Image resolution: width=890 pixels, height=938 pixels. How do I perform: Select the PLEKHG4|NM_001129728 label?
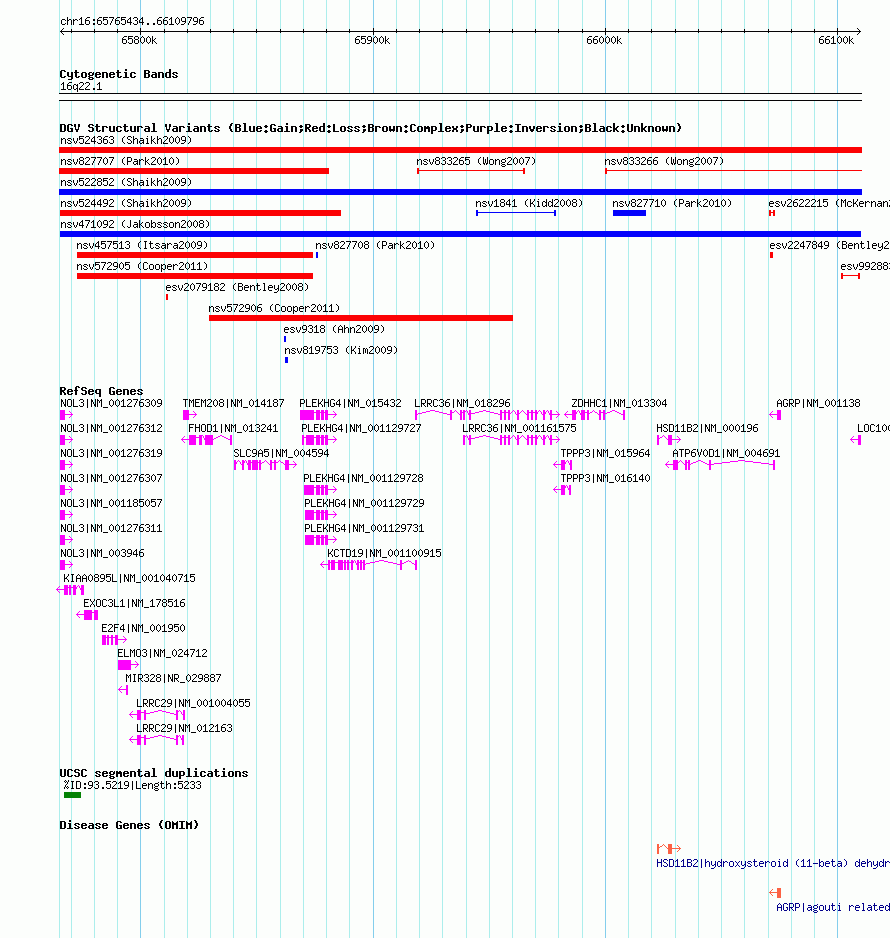[363, 479]
